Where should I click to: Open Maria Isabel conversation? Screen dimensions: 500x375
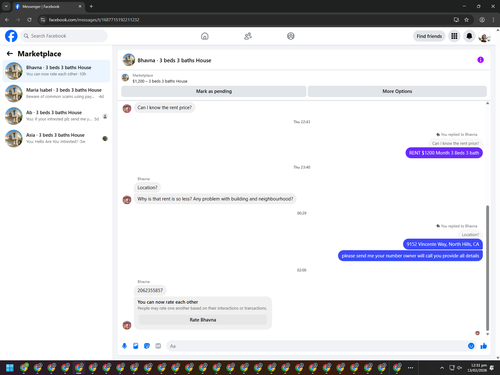(x=56, y=93)
